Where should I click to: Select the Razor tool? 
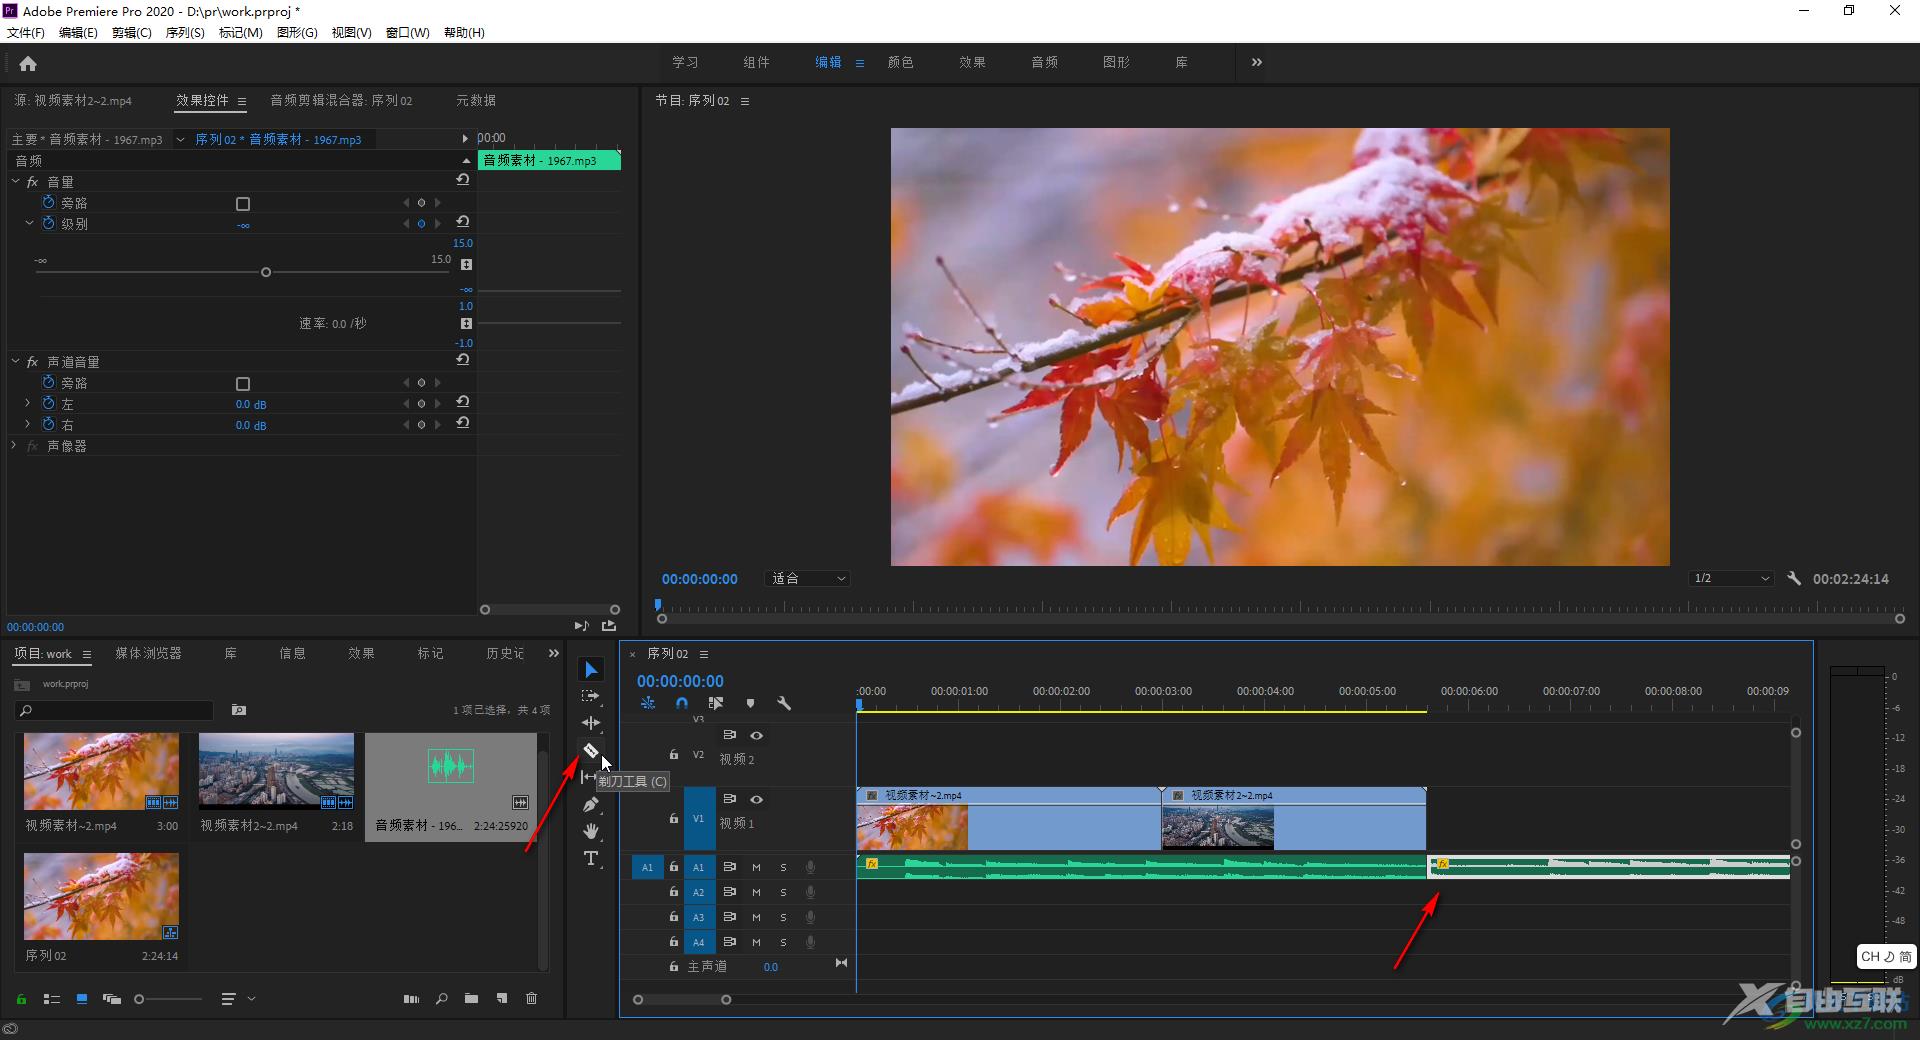click(591, 750)
